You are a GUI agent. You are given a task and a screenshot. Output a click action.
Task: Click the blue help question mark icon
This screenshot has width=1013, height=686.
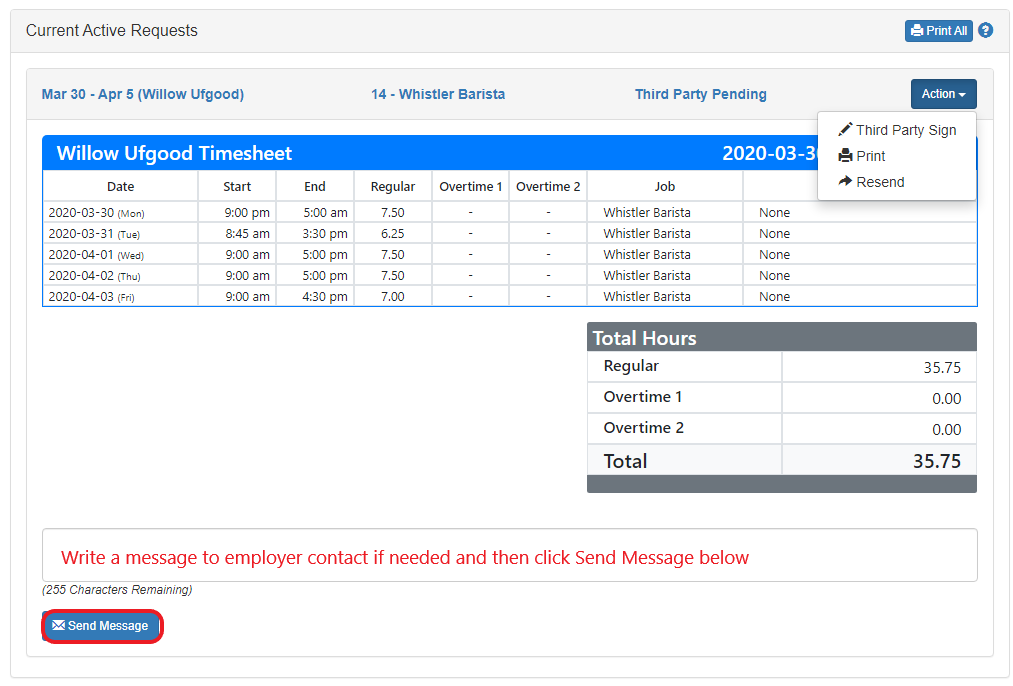click(985, 31)
